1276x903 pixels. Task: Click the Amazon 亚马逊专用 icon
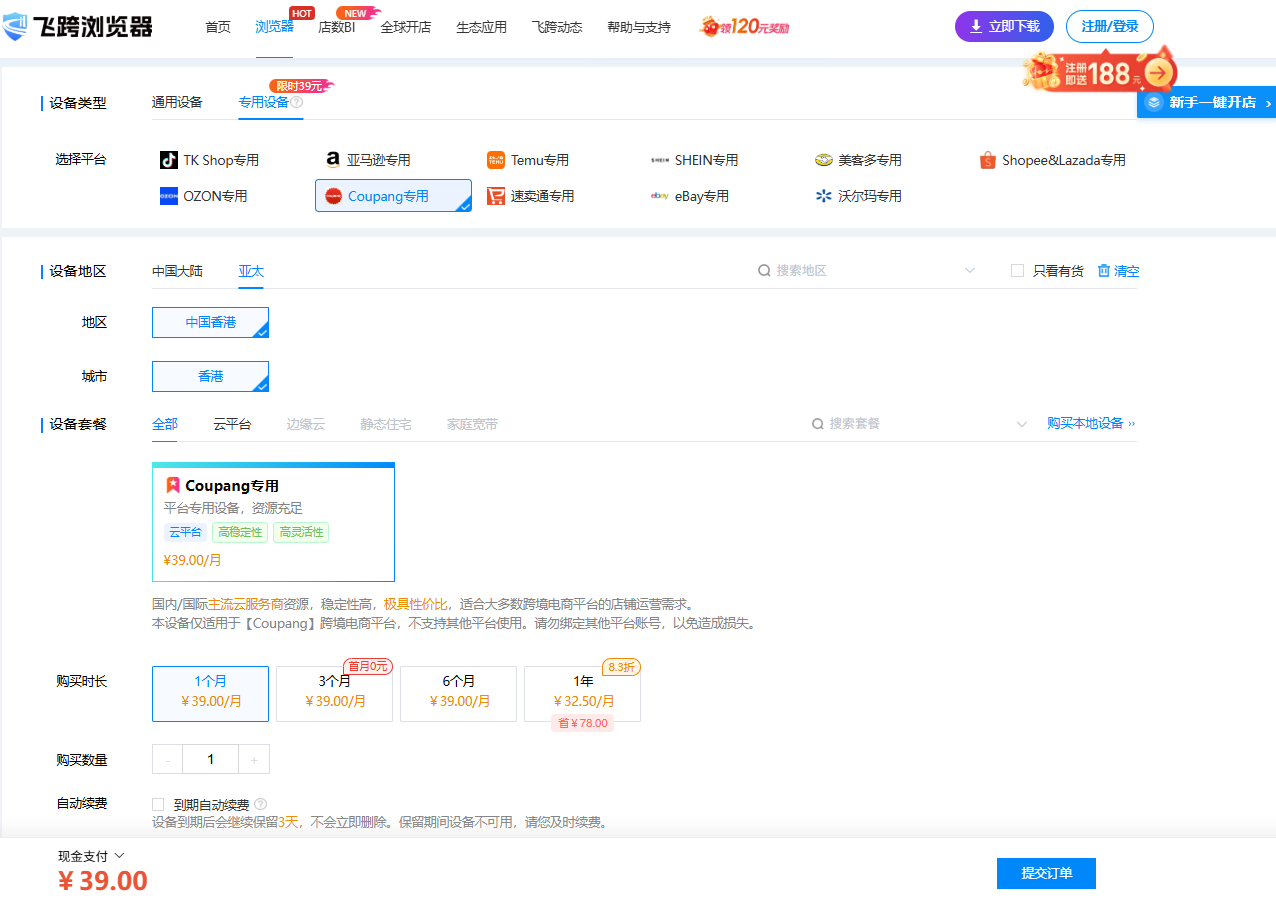tap(333, 160)
